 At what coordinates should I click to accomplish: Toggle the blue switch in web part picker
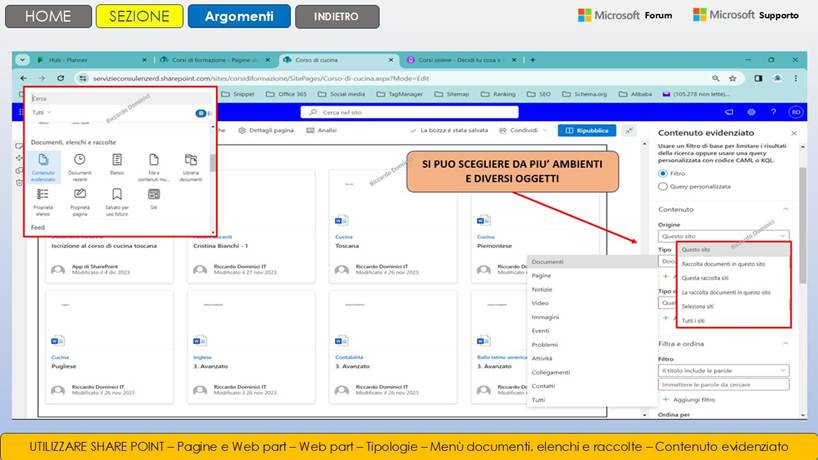[201, 113]
